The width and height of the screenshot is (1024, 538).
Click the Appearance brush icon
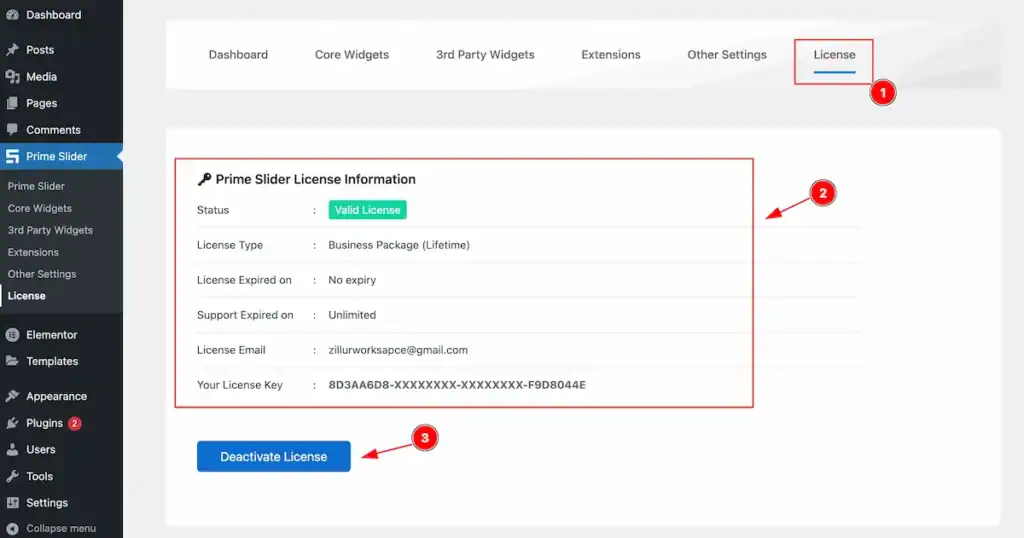tap(12, 396)
